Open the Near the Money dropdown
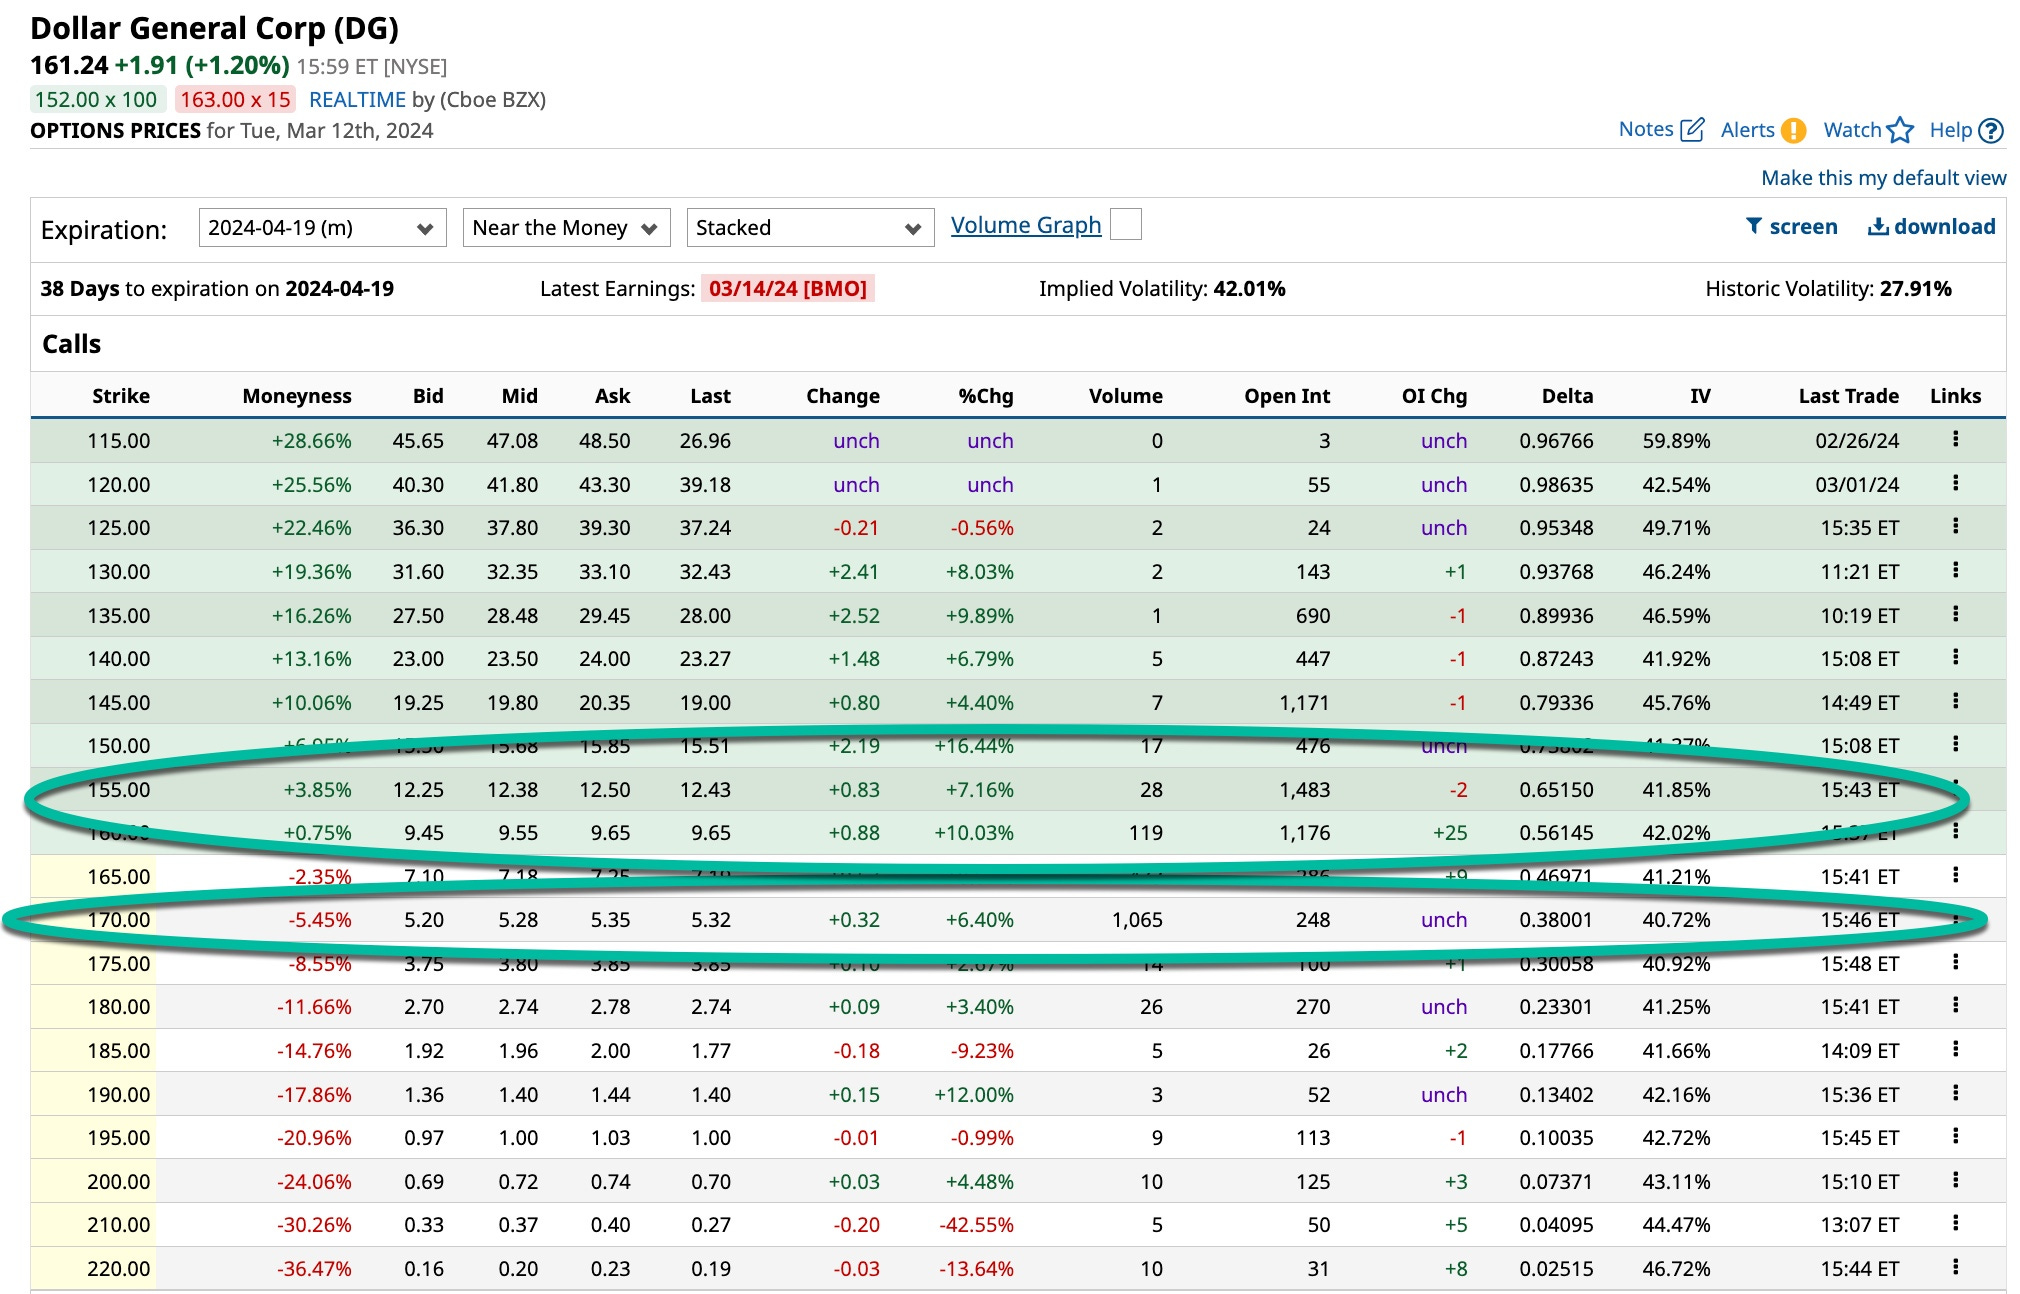 (x=565, y=228)
